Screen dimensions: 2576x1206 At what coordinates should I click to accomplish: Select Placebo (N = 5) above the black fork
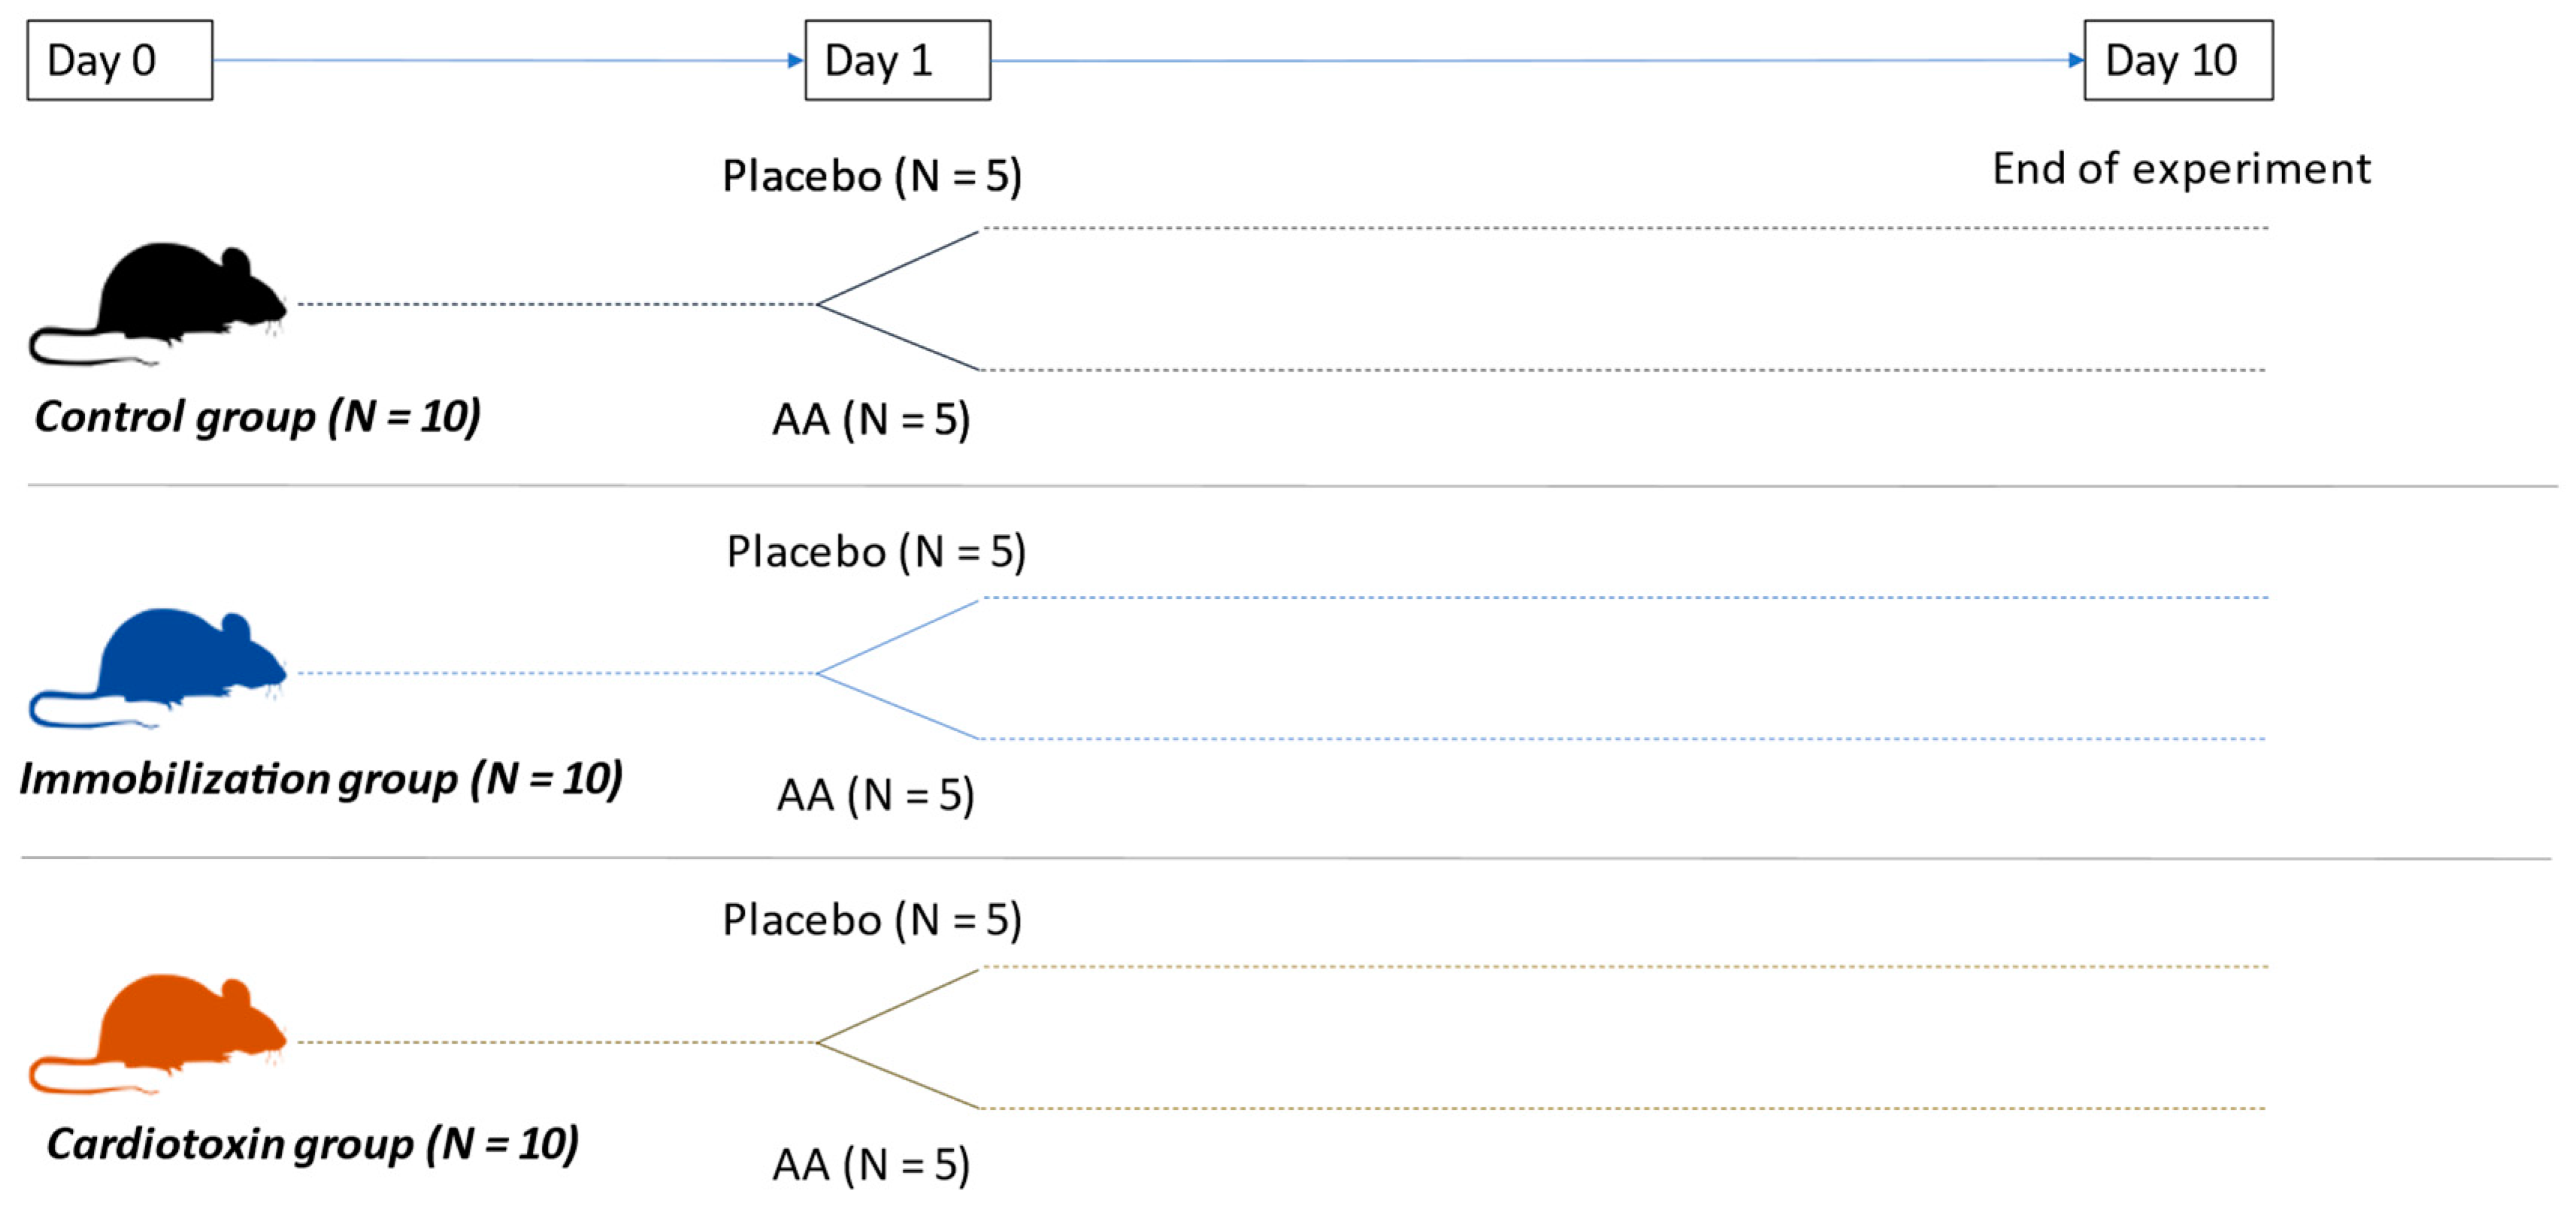coord(871,176)
